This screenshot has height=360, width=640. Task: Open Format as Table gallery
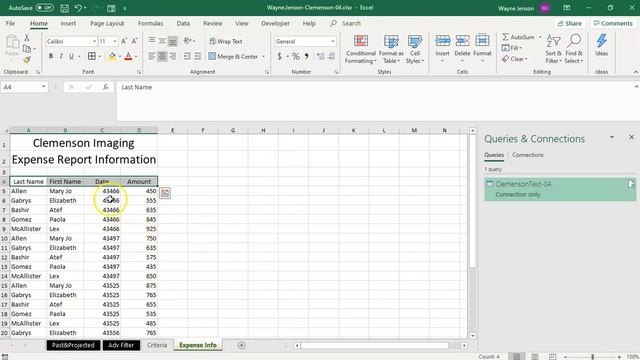tap(391, 49)
